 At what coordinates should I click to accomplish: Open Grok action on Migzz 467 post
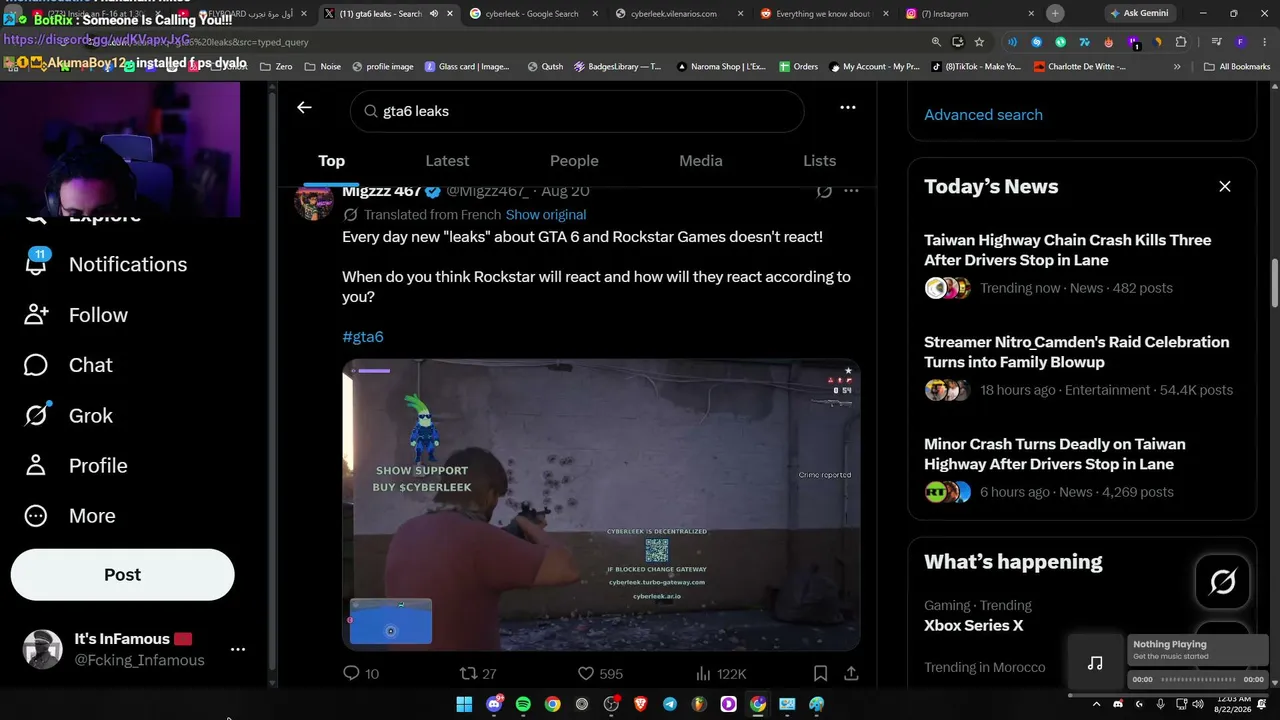(824, 191)
